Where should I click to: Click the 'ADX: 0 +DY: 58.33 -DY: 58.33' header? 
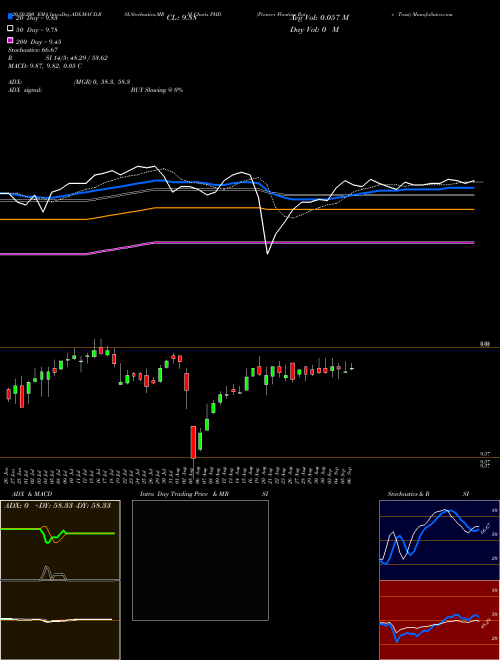click(x=57, y=506)
